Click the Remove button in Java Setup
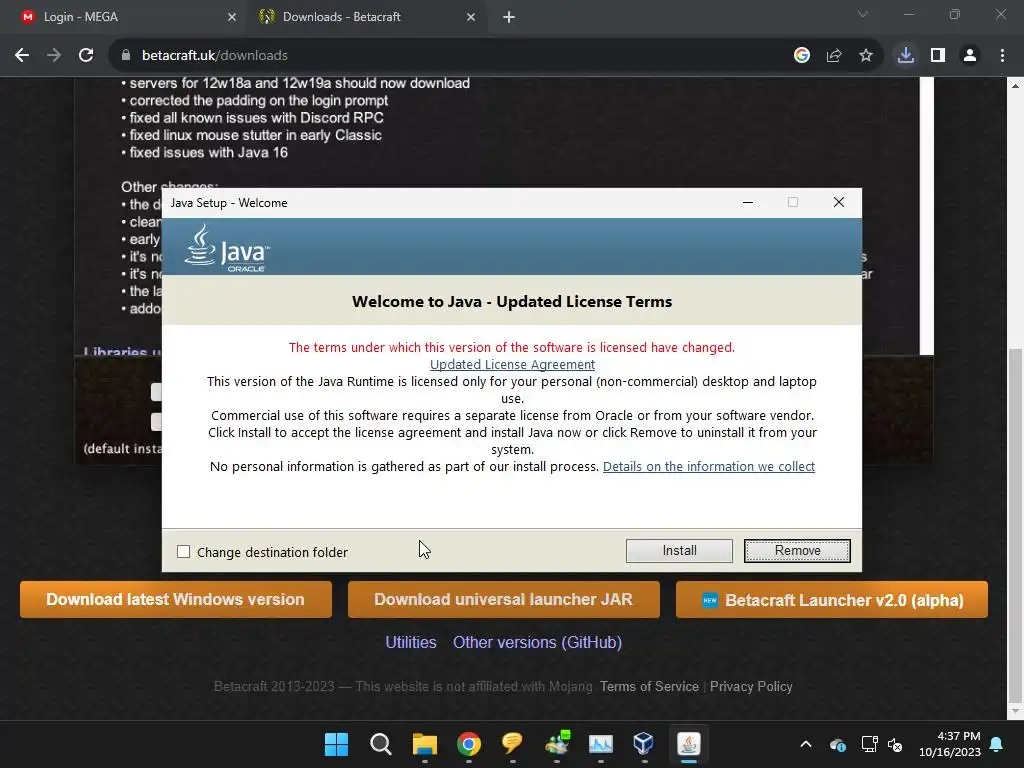Screen dimensions: 1024x768 [x=797, y=551]
